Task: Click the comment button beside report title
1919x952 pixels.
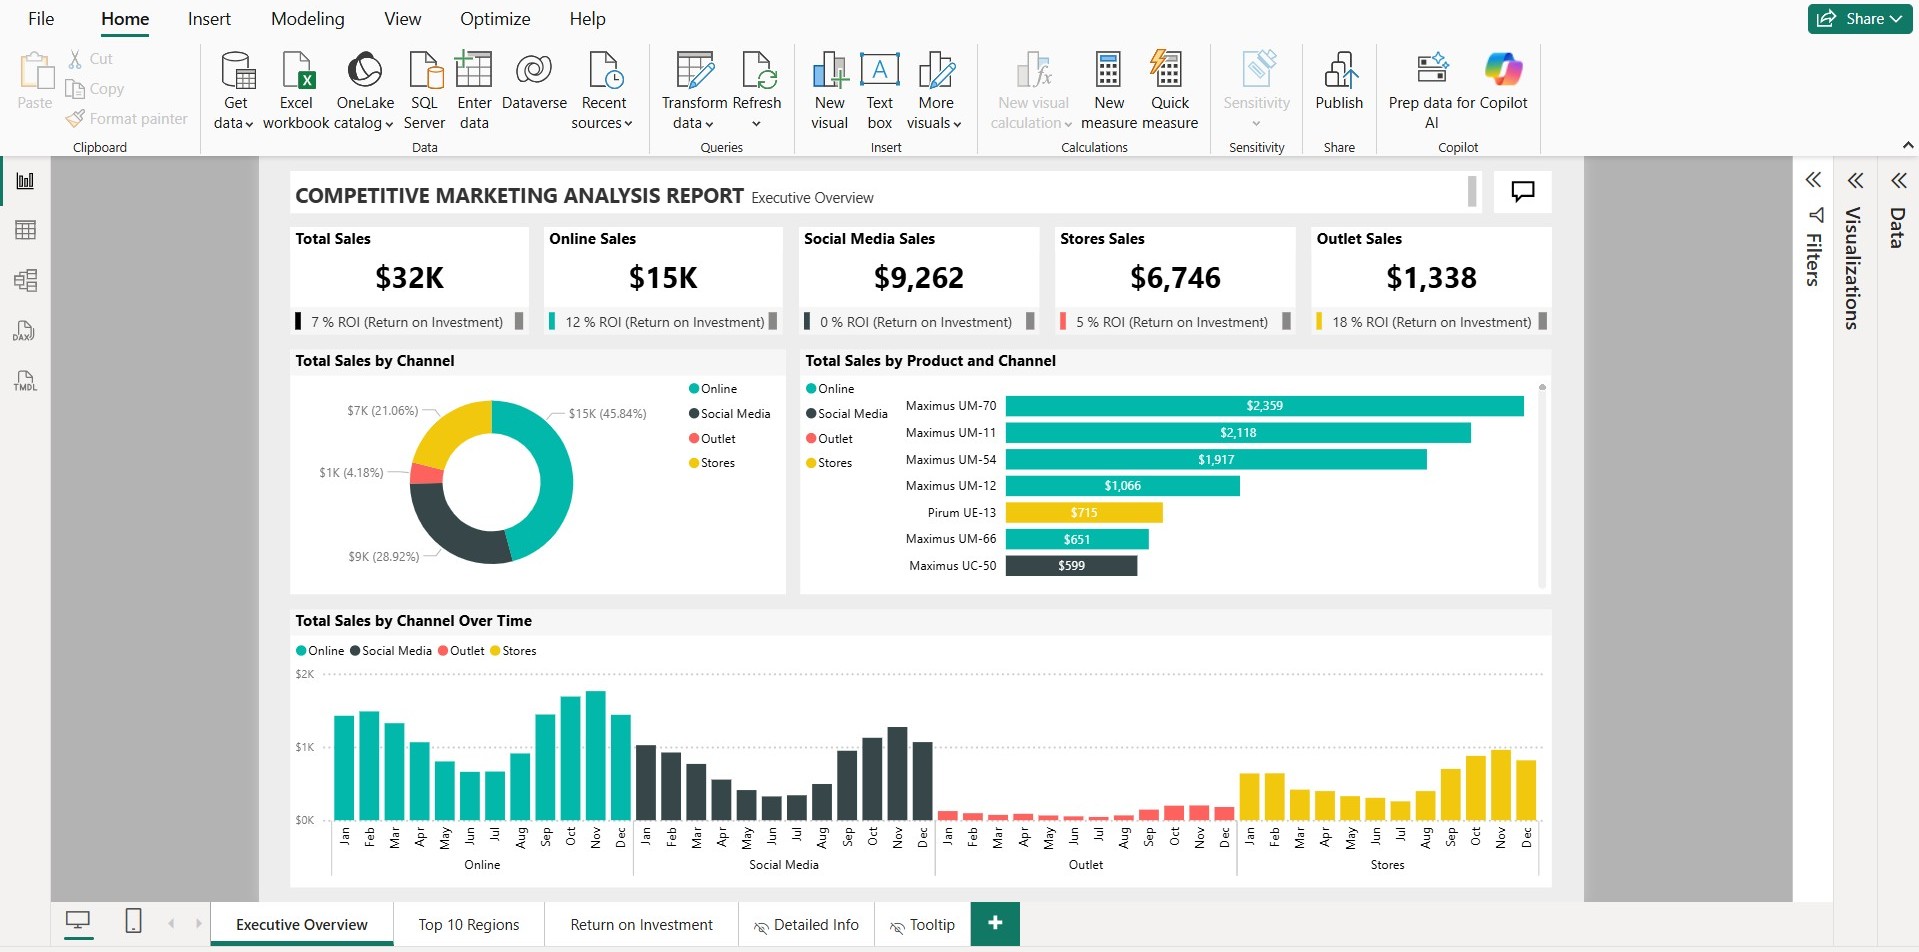Action: (1522, 191)
